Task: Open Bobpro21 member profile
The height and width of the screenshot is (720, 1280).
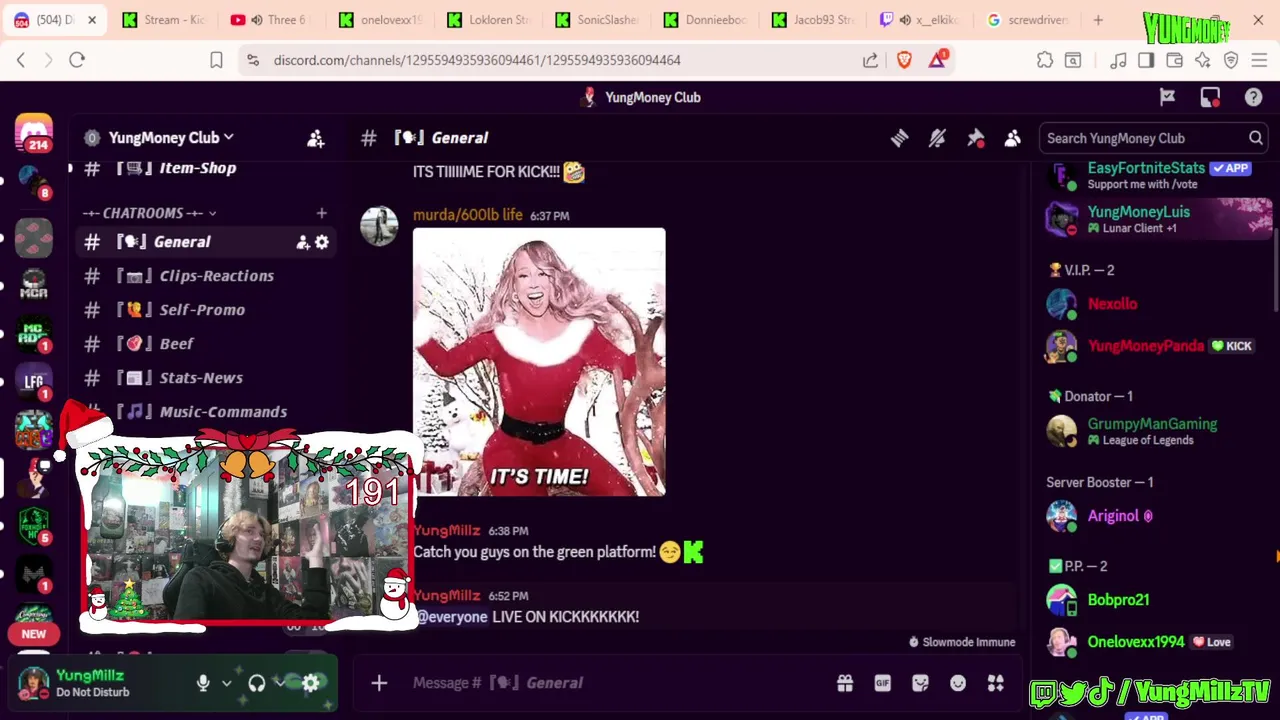Action: pyautogui.click(x=1118, y=600)
